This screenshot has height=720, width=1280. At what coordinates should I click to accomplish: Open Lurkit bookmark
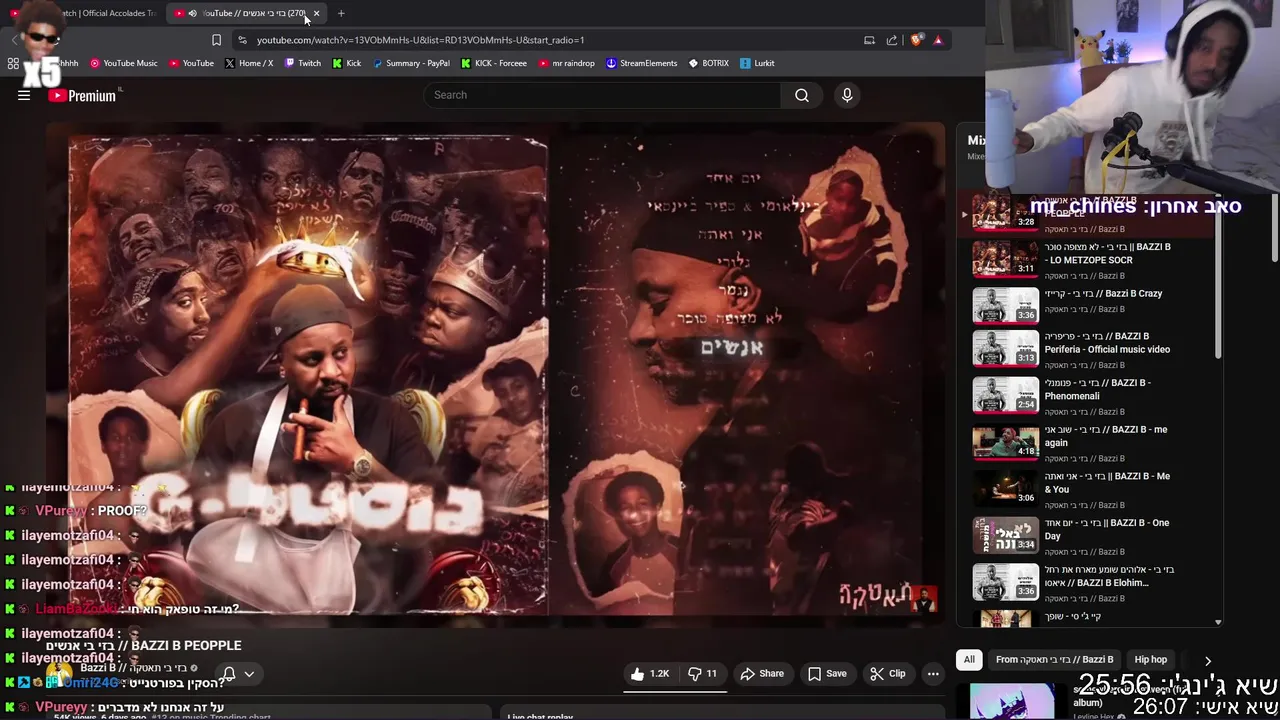pyautogui.click(x=757, y=63)
